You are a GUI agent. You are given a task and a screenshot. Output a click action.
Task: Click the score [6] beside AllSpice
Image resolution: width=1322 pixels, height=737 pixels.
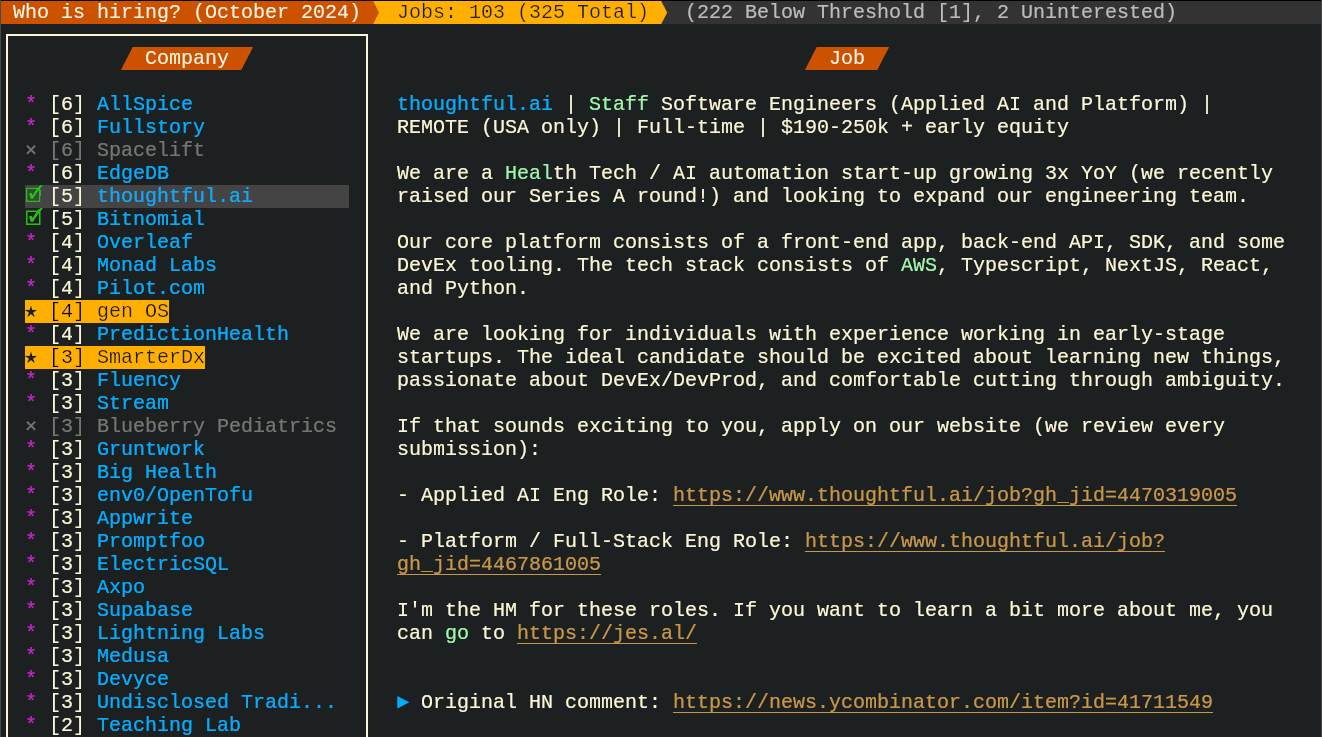[67, 104]
